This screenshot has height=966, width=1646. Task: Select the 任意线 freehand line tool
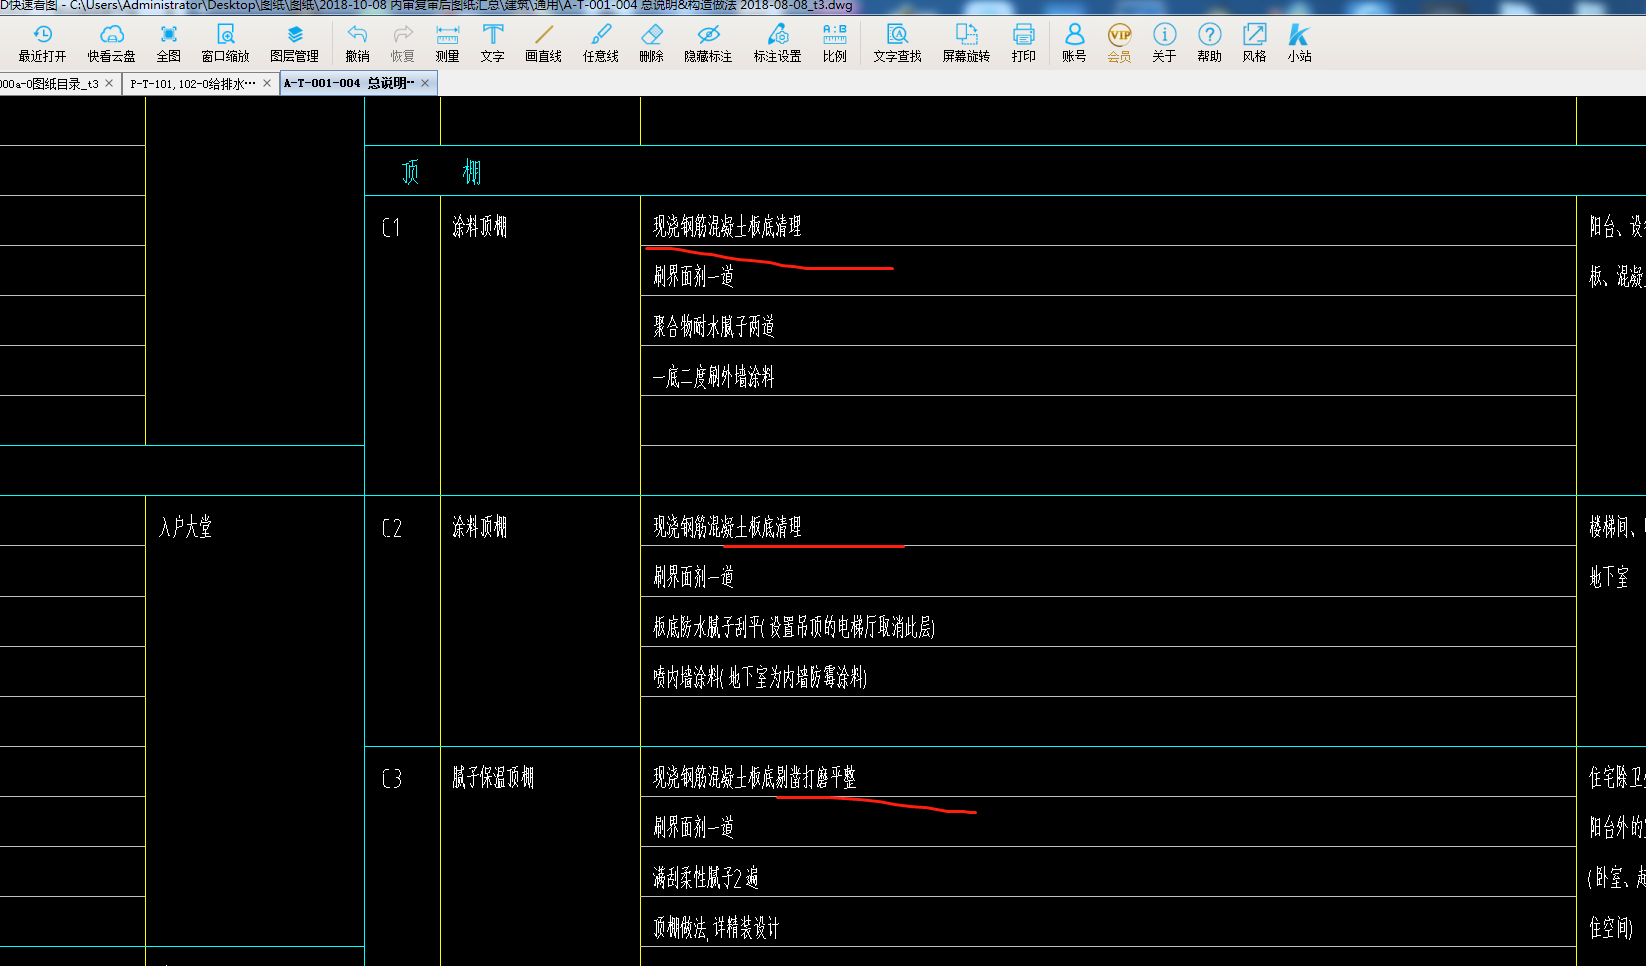(x=600, y=44)
